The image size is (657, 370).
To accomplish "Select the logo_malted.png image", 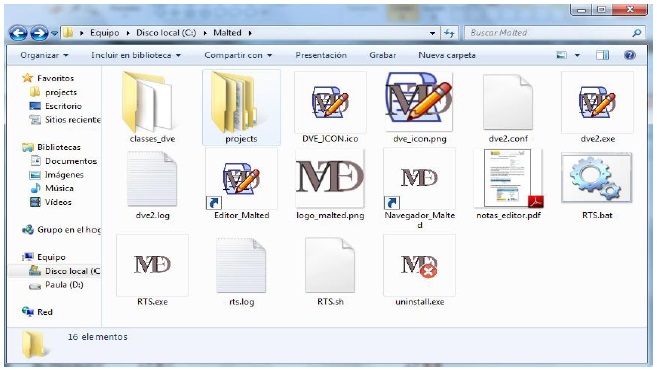I will point(330,179).
